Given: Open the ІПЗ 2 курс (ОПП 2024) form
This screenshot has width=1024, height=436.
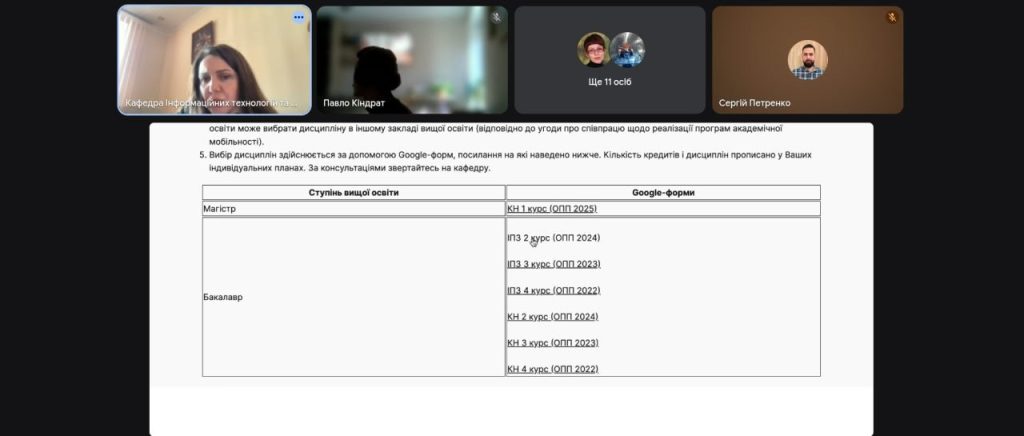Looking at the screenshot, I should point(553,238).
